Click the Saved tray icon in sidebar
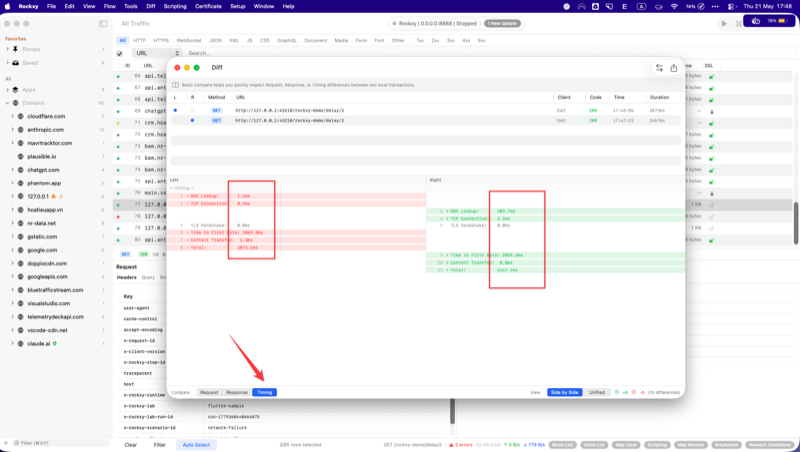Screen dimensions: 800x452 tap(15, 63)
